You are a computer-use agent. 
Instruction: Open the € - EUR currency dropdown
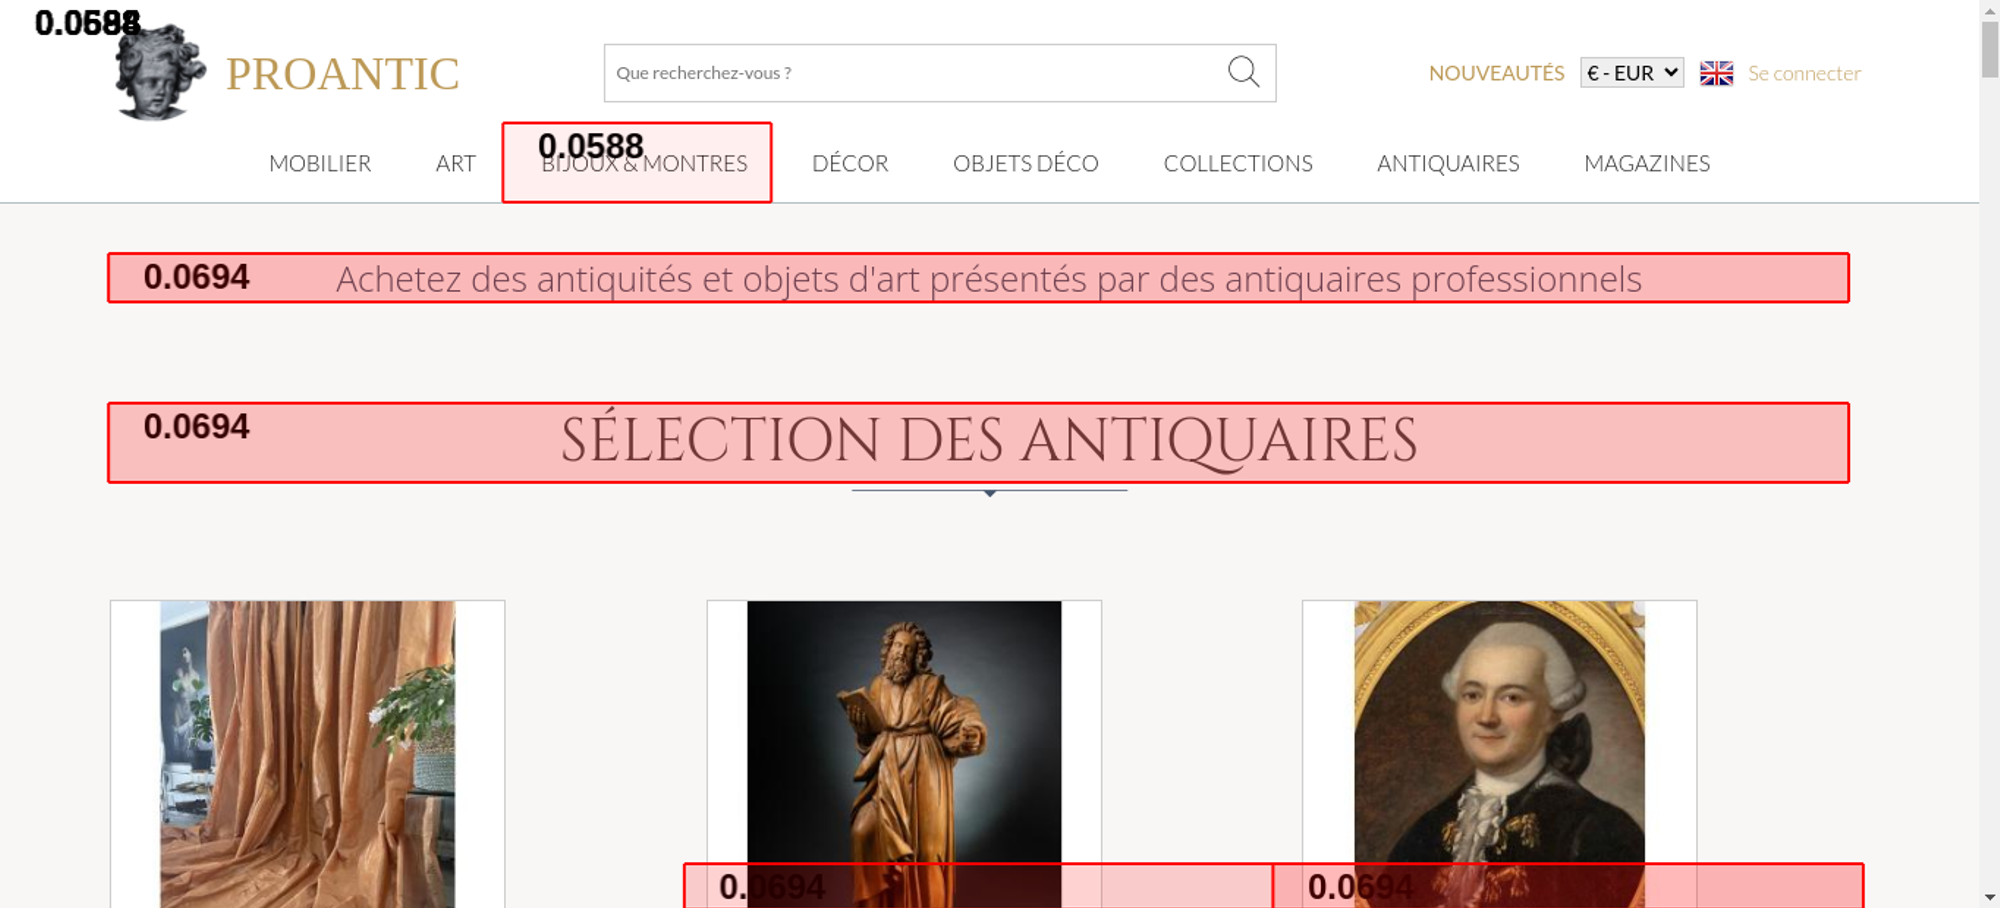[1631, 73]
